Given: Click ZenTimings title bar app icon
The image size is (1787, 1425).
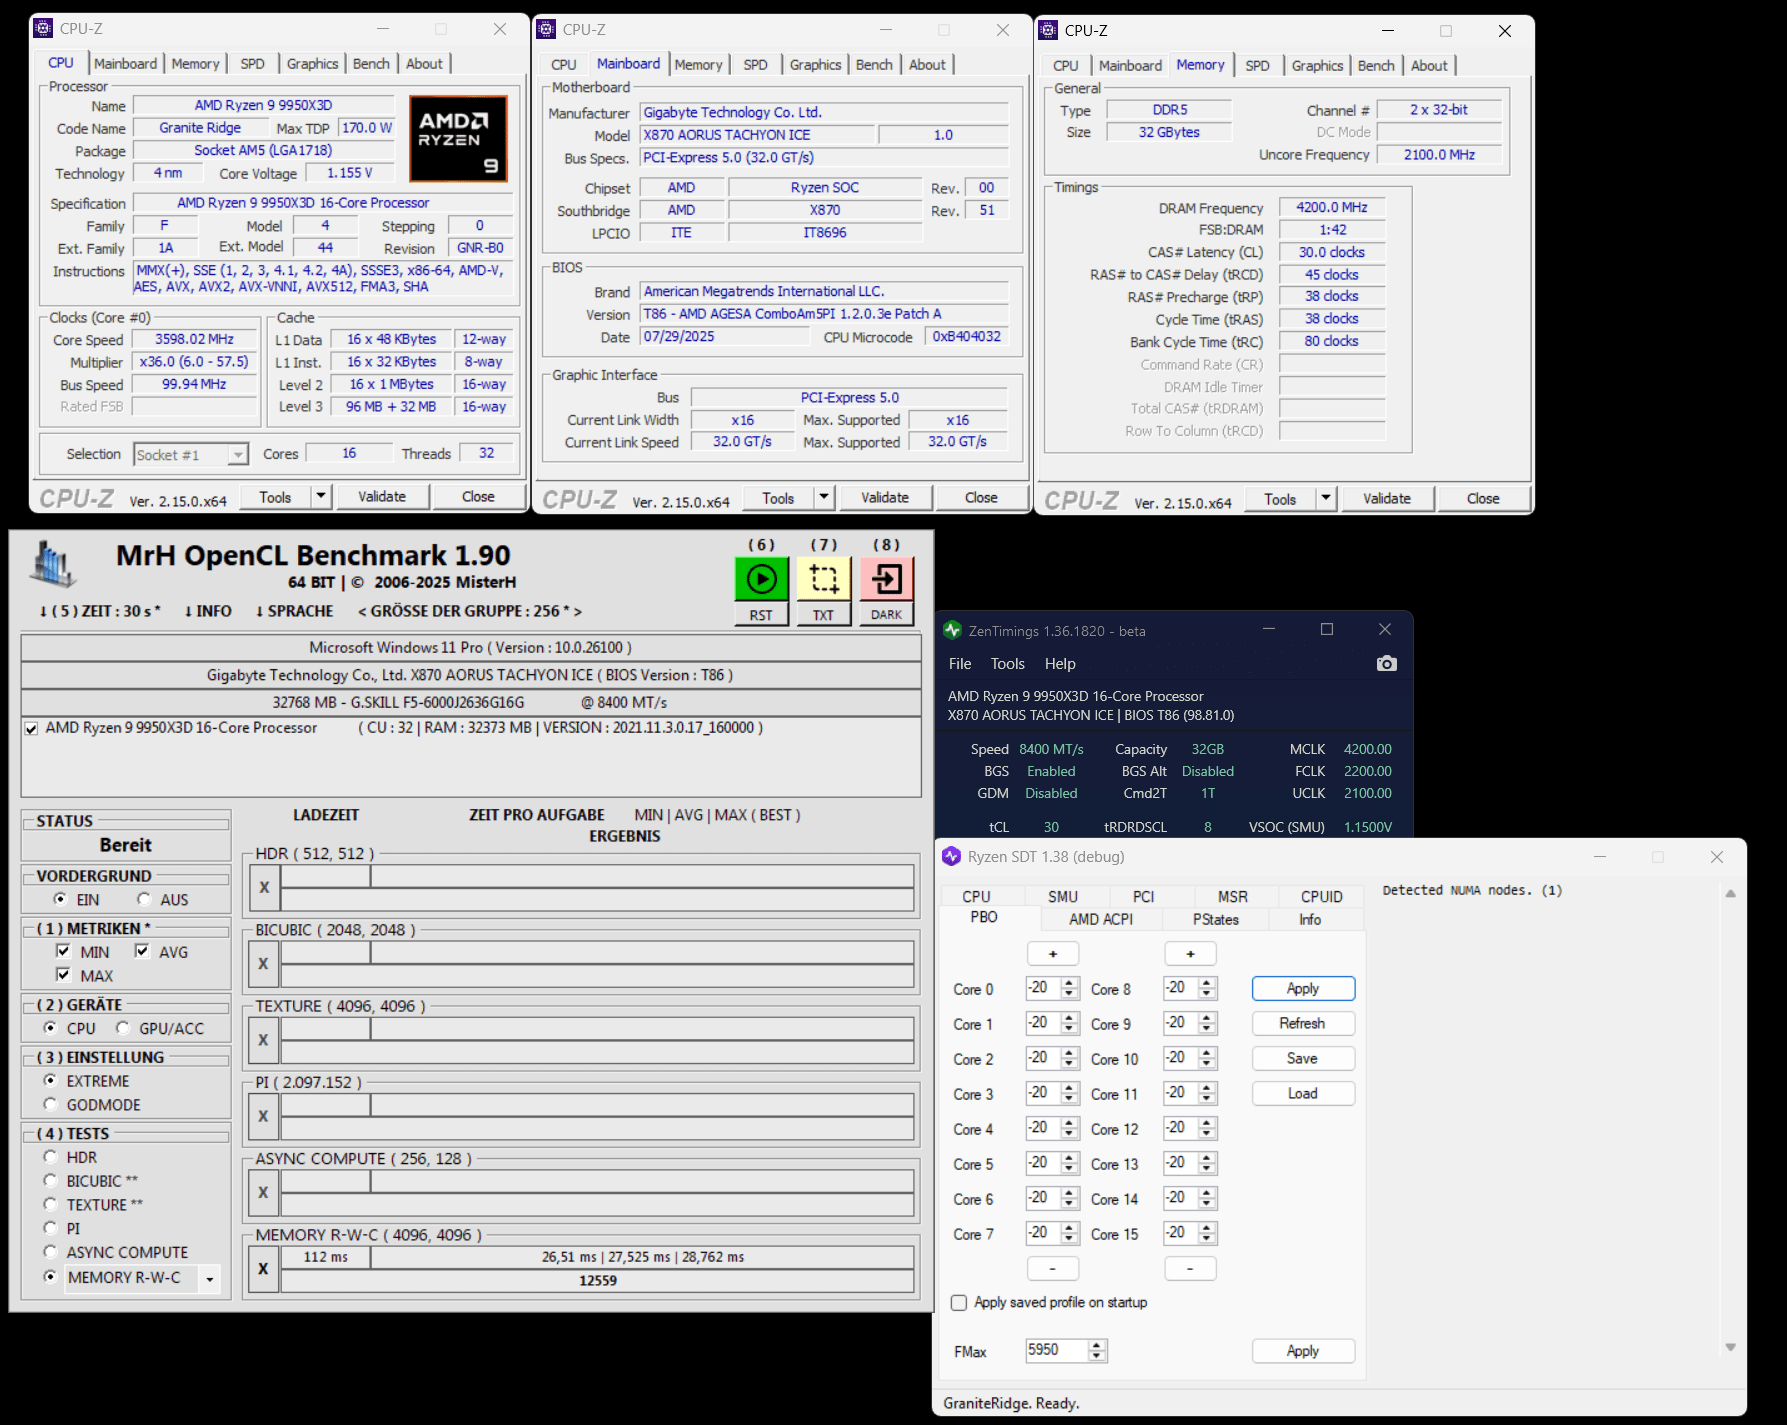Looking at the screenshot, I should (952, 630).
